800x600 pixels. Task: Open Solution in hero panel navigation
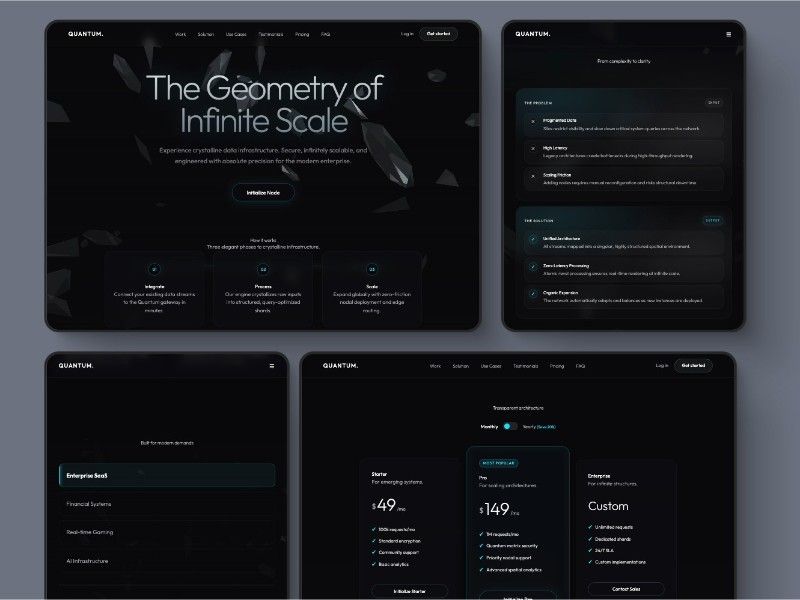pos(206,34)
